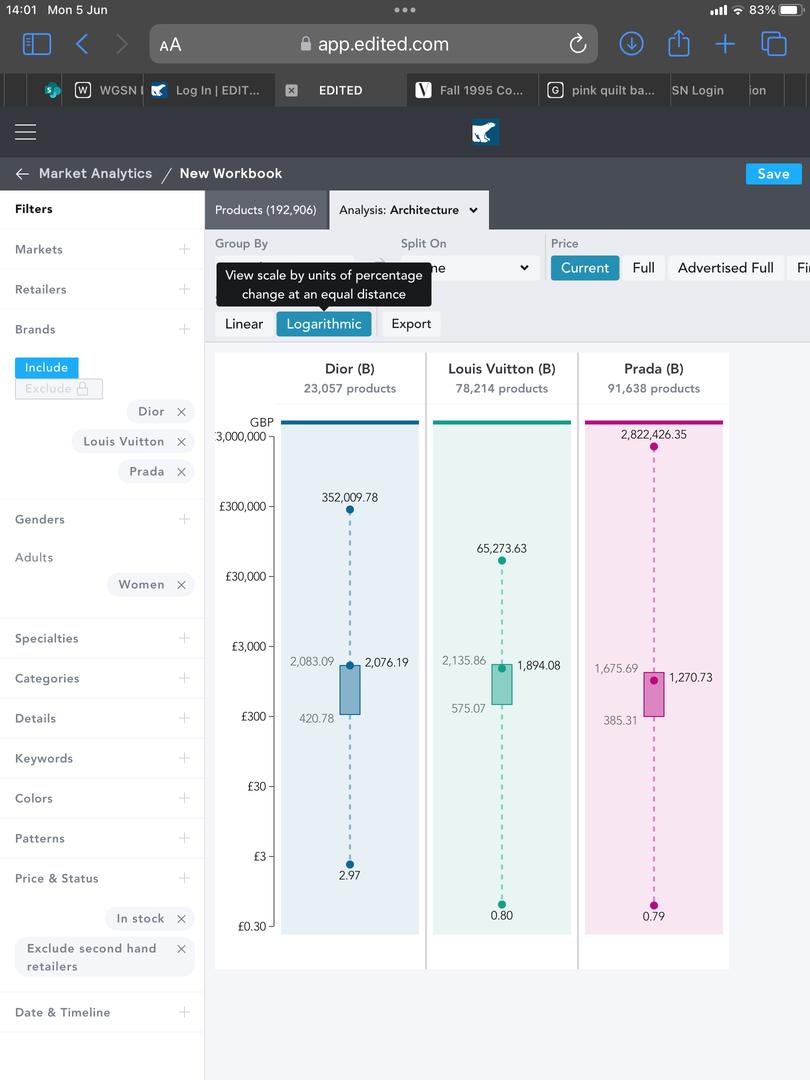Click Dior maximum point 352,009.78
810x1080 pixels.
(x=350, y=510)
